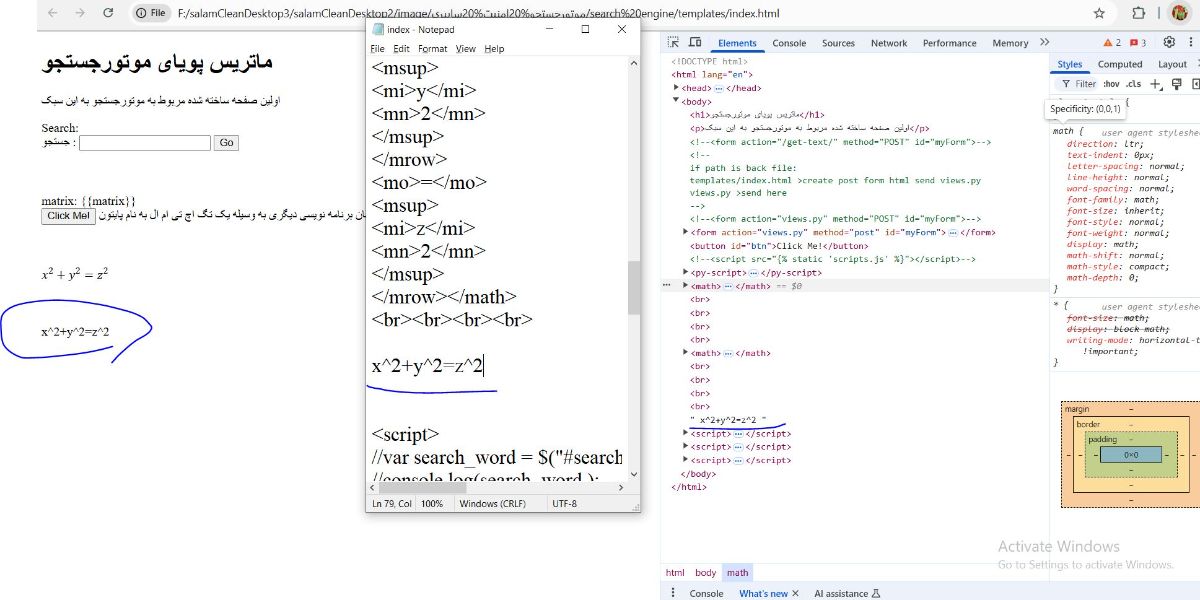The width and height of the screenshot is (1200, 600).
Task: Activate the DevTools inspect element picker
Action: coord(673,43)
